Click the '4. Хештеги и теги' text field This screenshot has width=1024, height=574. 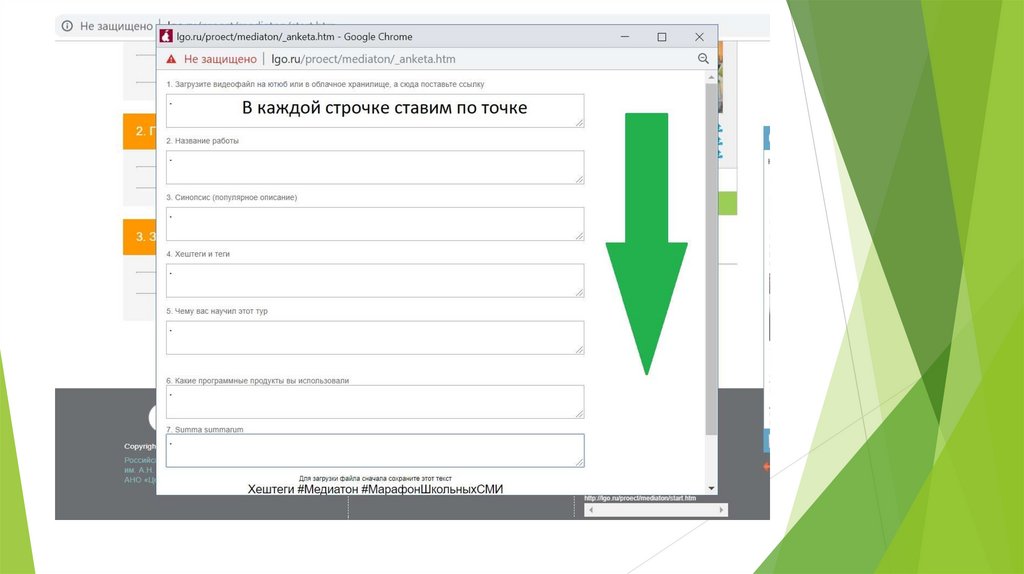(x=375, y=281)
